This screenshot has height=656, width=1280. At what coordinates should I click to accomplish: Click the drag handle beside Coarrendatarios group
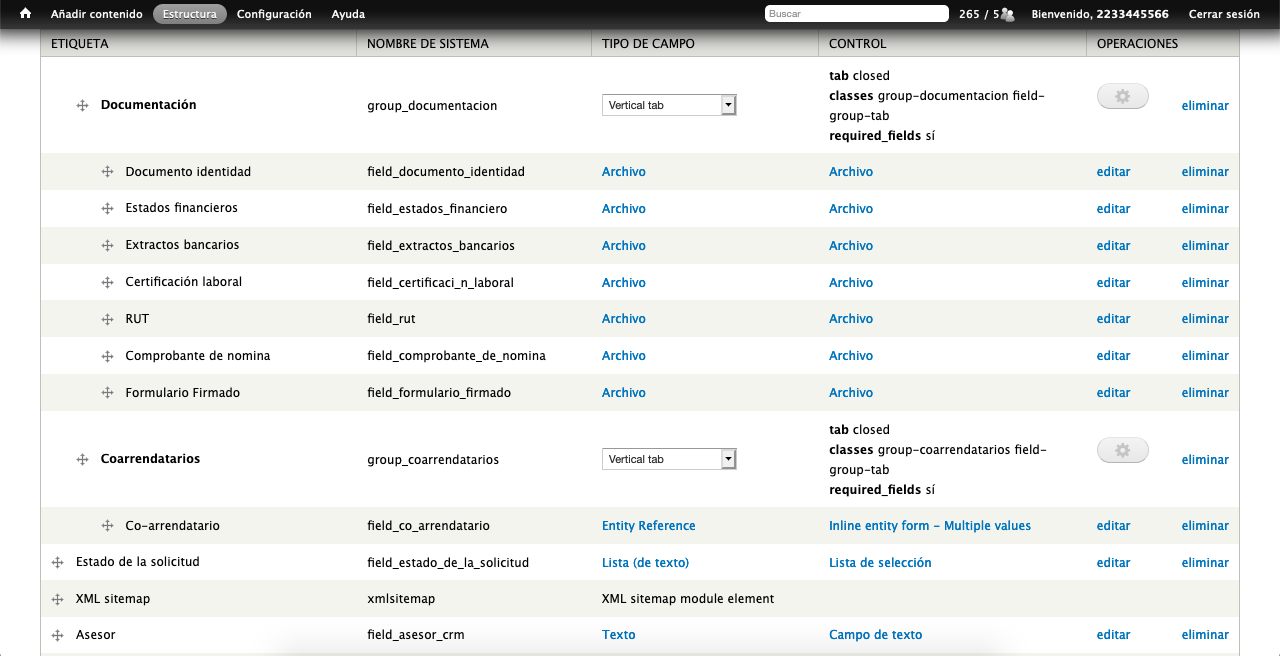(83, 460)
